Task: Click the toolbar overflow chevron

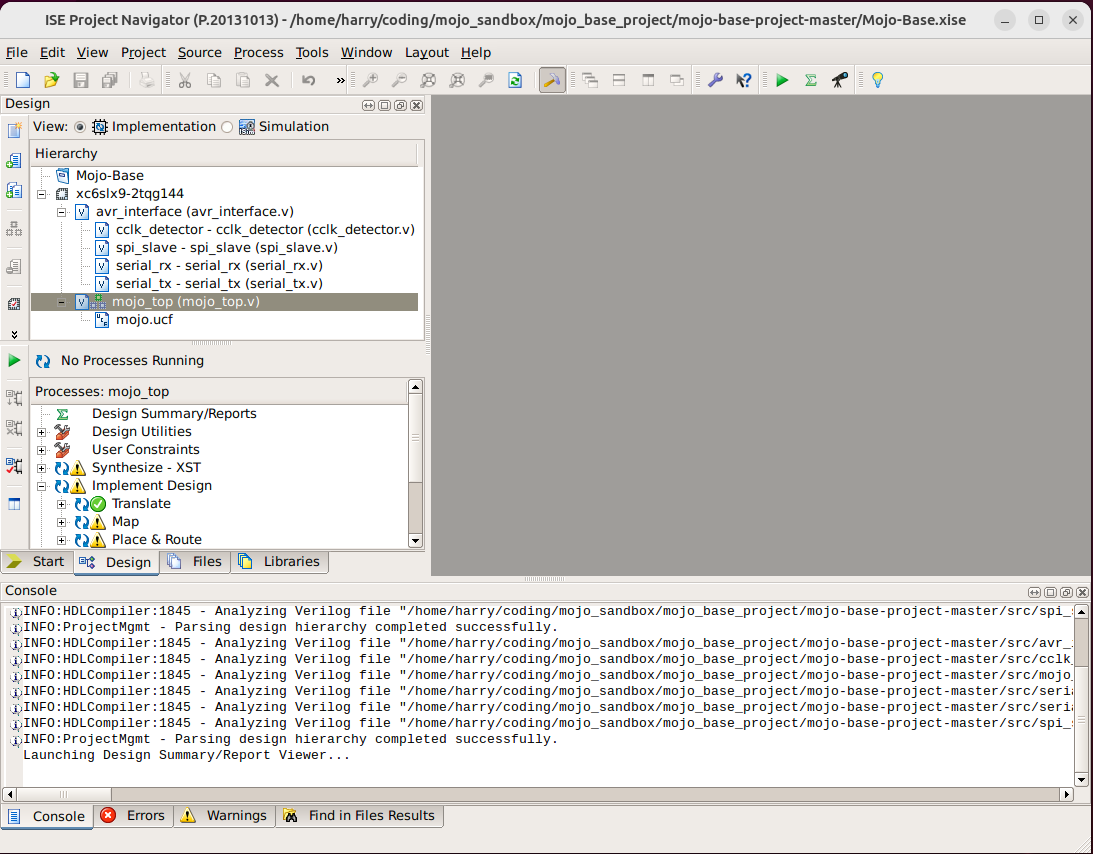Action: (x=340, y=80)
